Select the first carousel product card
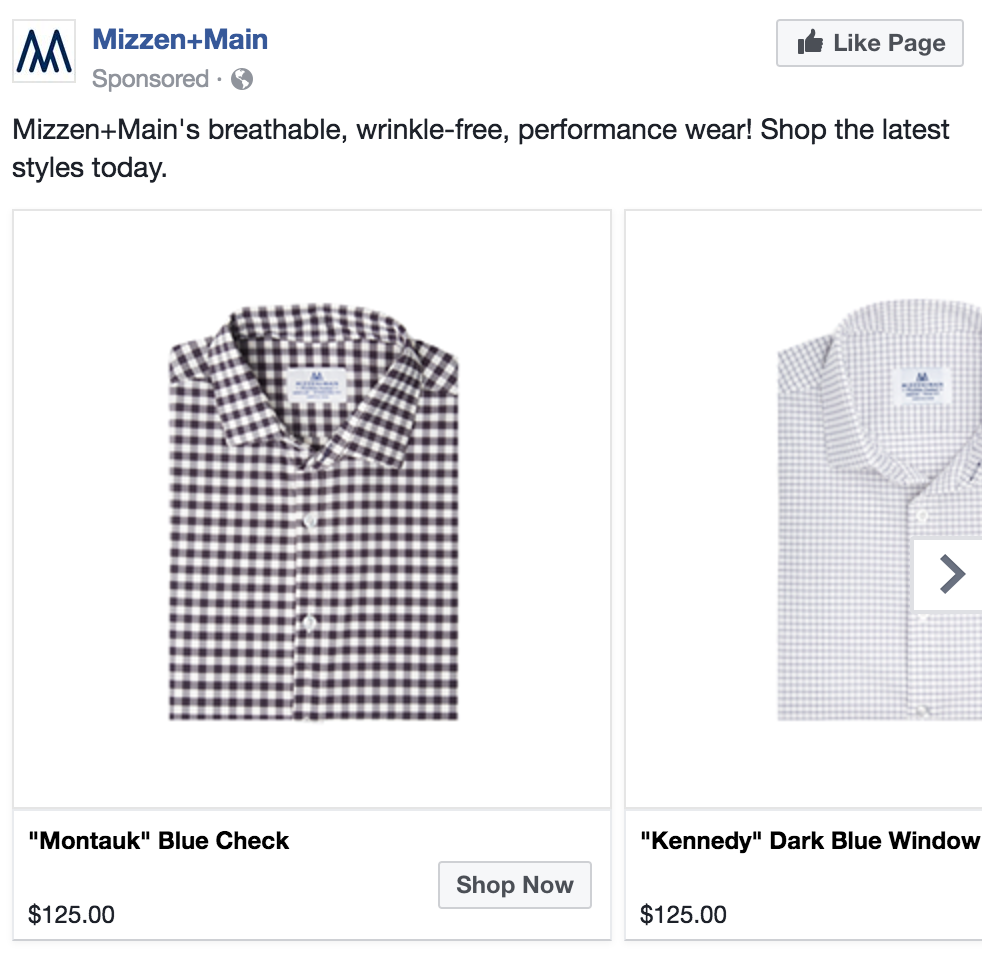Image resolution: width=982 pixels, height=972 pixels. 310,580
